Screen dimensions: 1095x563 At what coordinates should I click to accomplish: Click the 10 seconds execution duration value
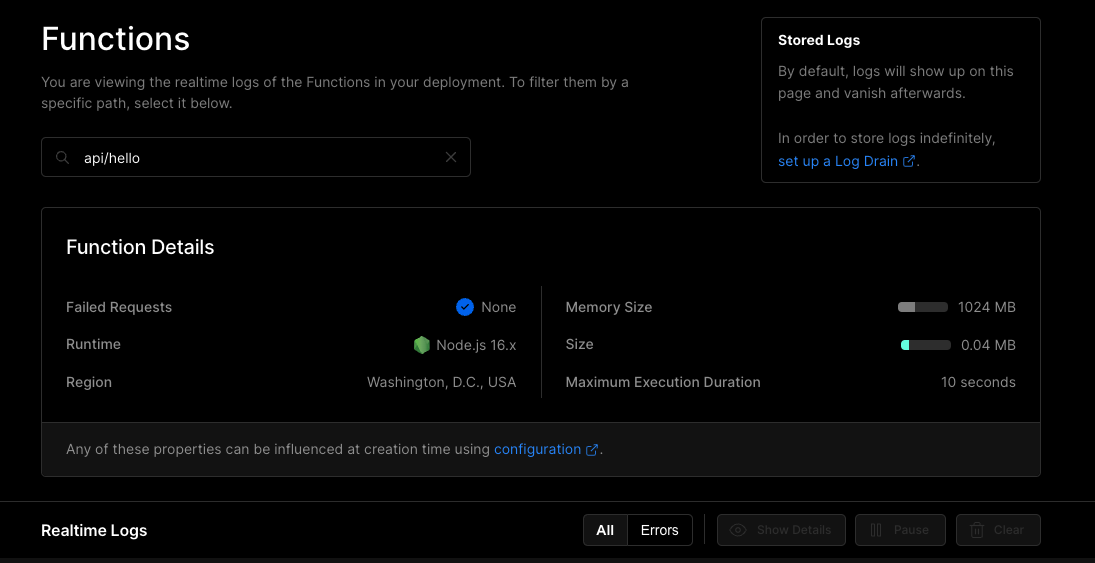coord(977,382)
